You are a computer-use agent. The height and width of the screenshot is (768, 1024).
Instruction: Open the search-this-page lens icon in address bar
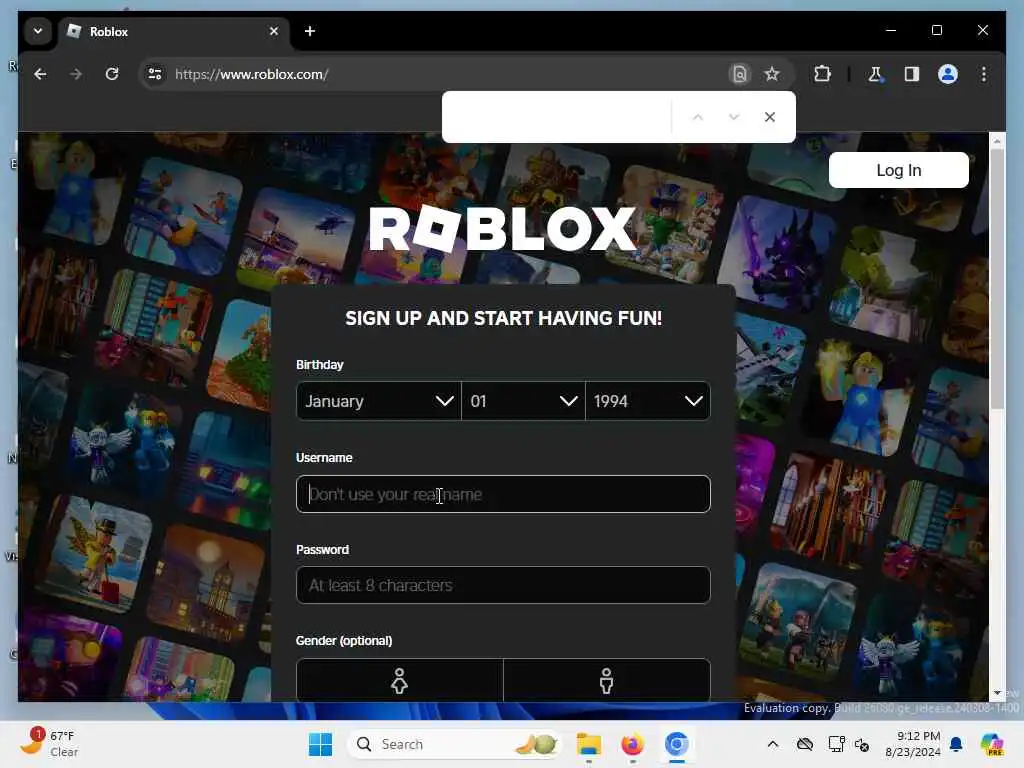[739, 74]
